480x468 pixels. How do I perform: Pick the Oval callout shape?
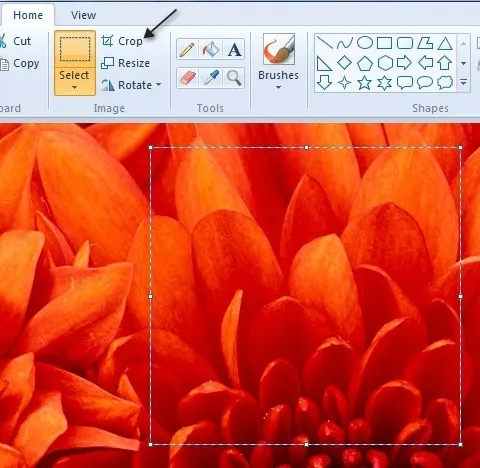point(425,83)
